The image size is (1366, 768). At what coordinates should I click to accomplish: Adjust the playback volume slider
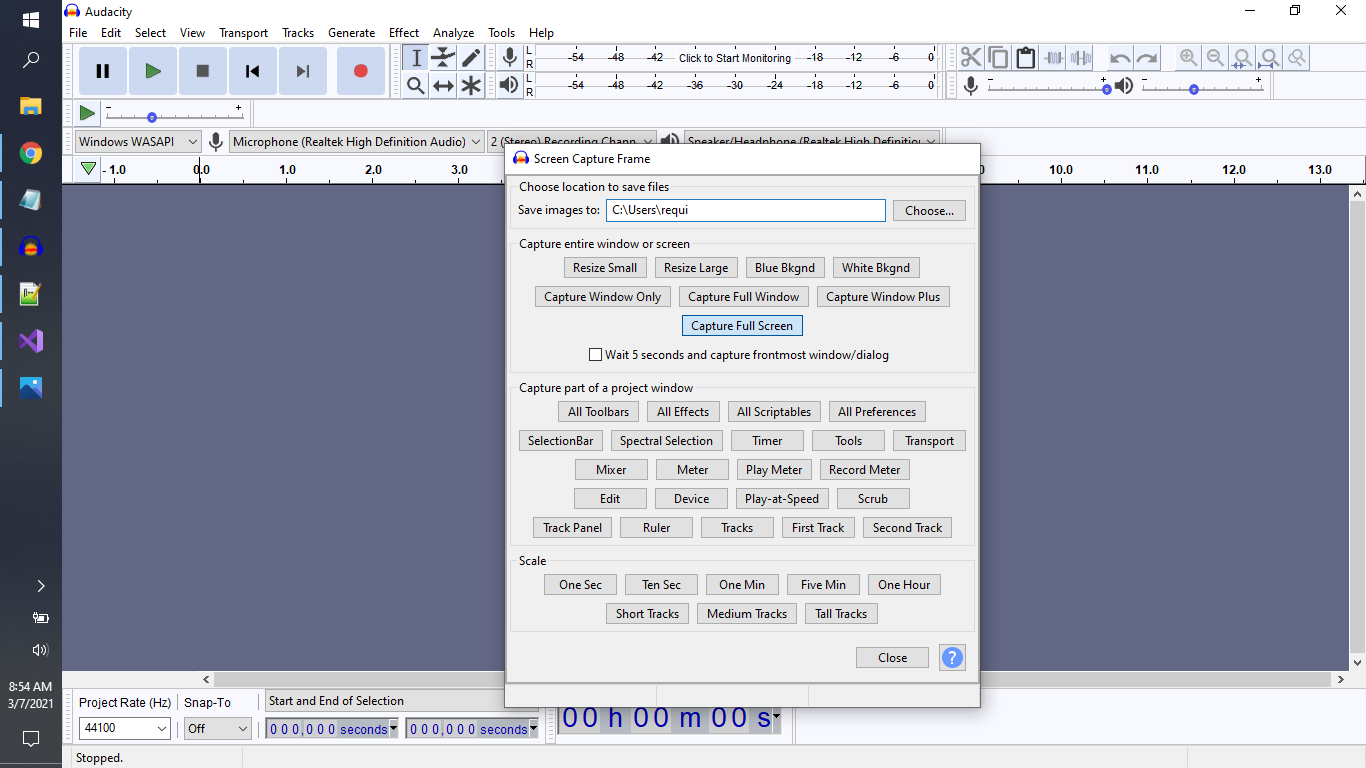click(x=1202, y=87)
